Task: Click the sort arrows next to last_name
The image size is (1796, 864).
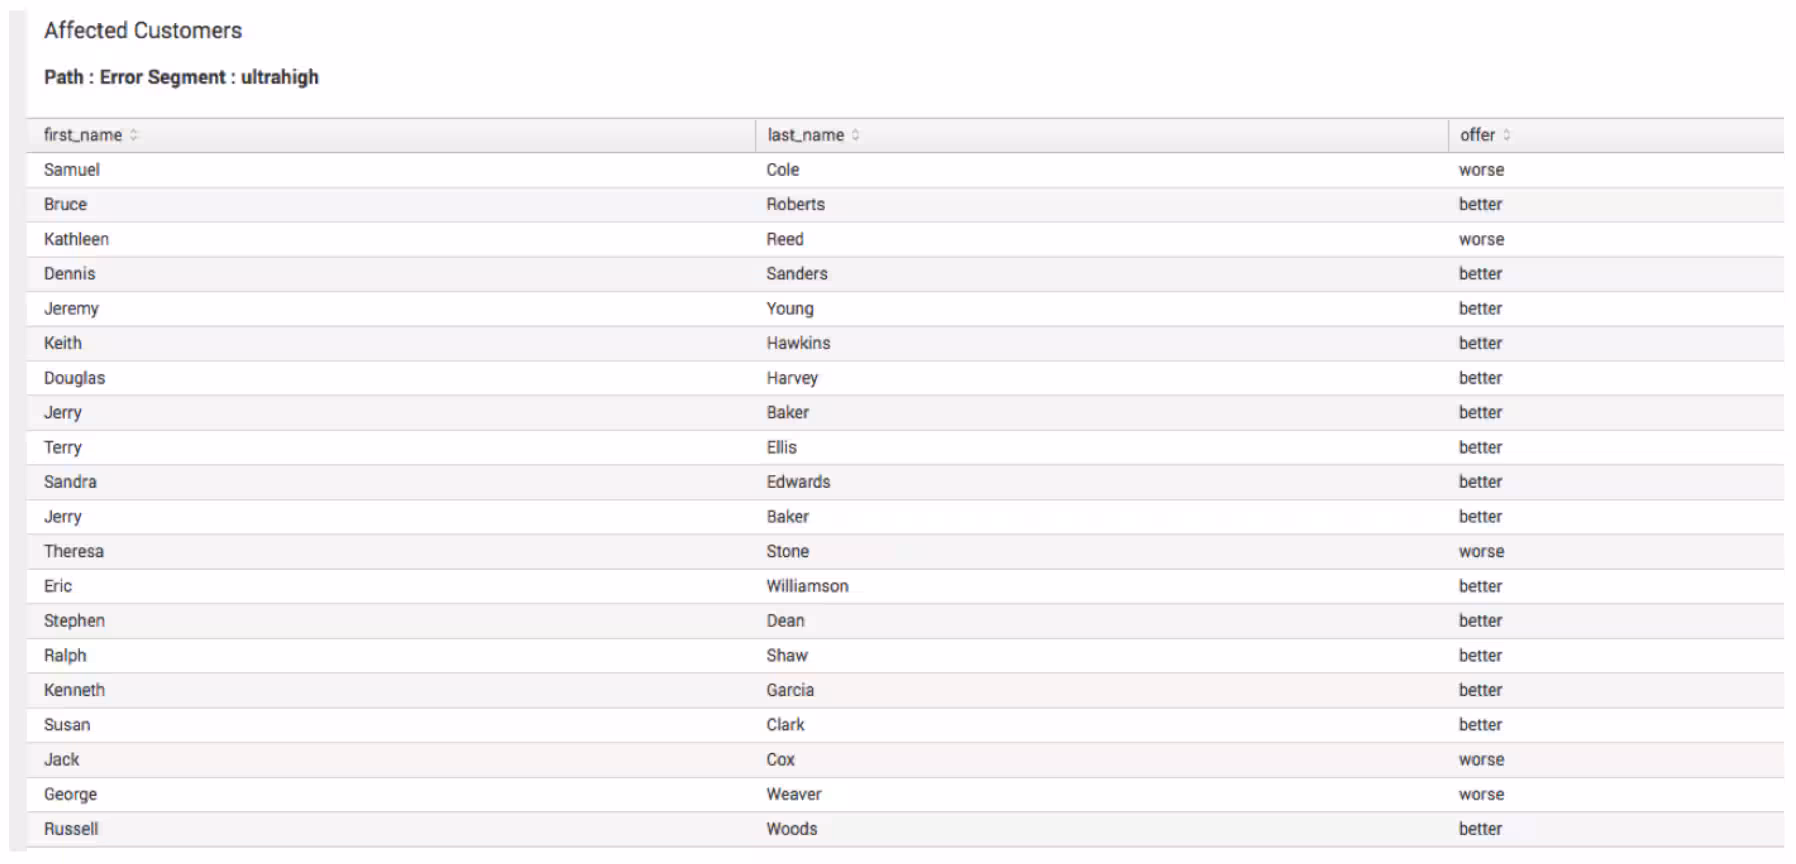Action: 856,135
